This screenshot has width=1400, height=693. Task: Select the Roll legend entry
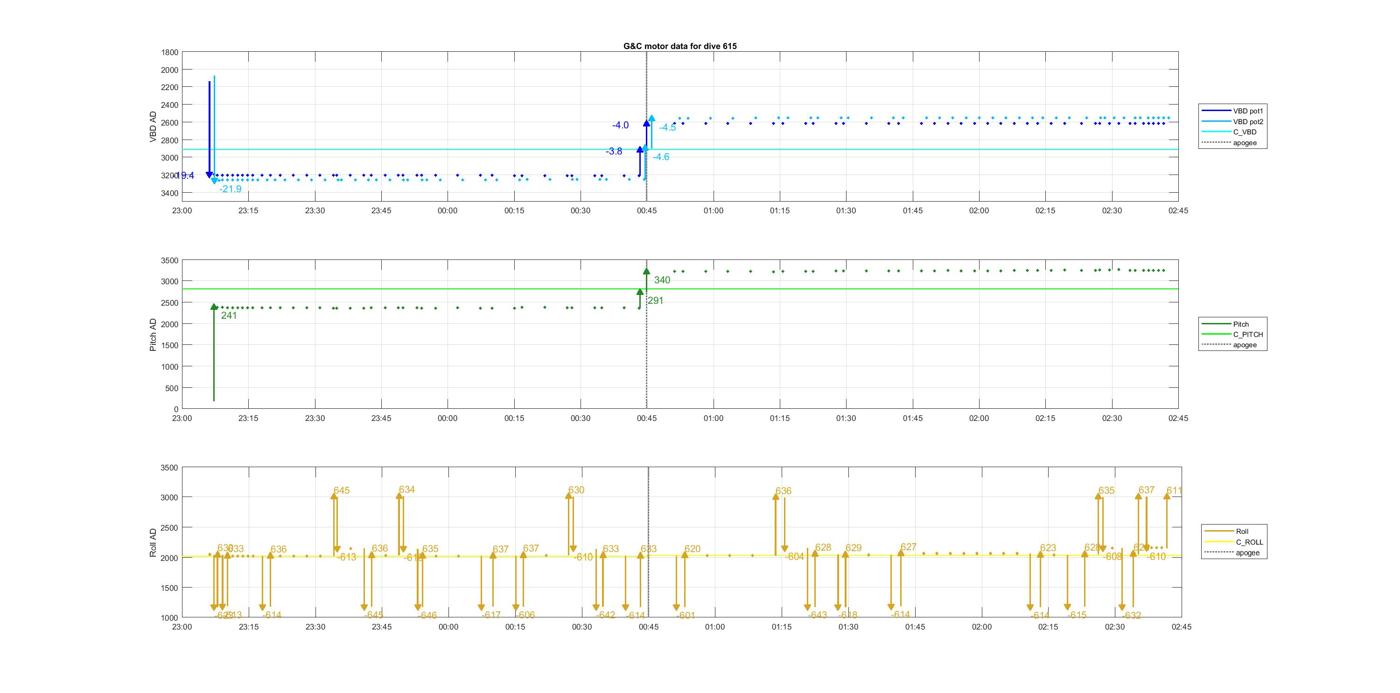pyautogui.click(x=1226, y=531)
